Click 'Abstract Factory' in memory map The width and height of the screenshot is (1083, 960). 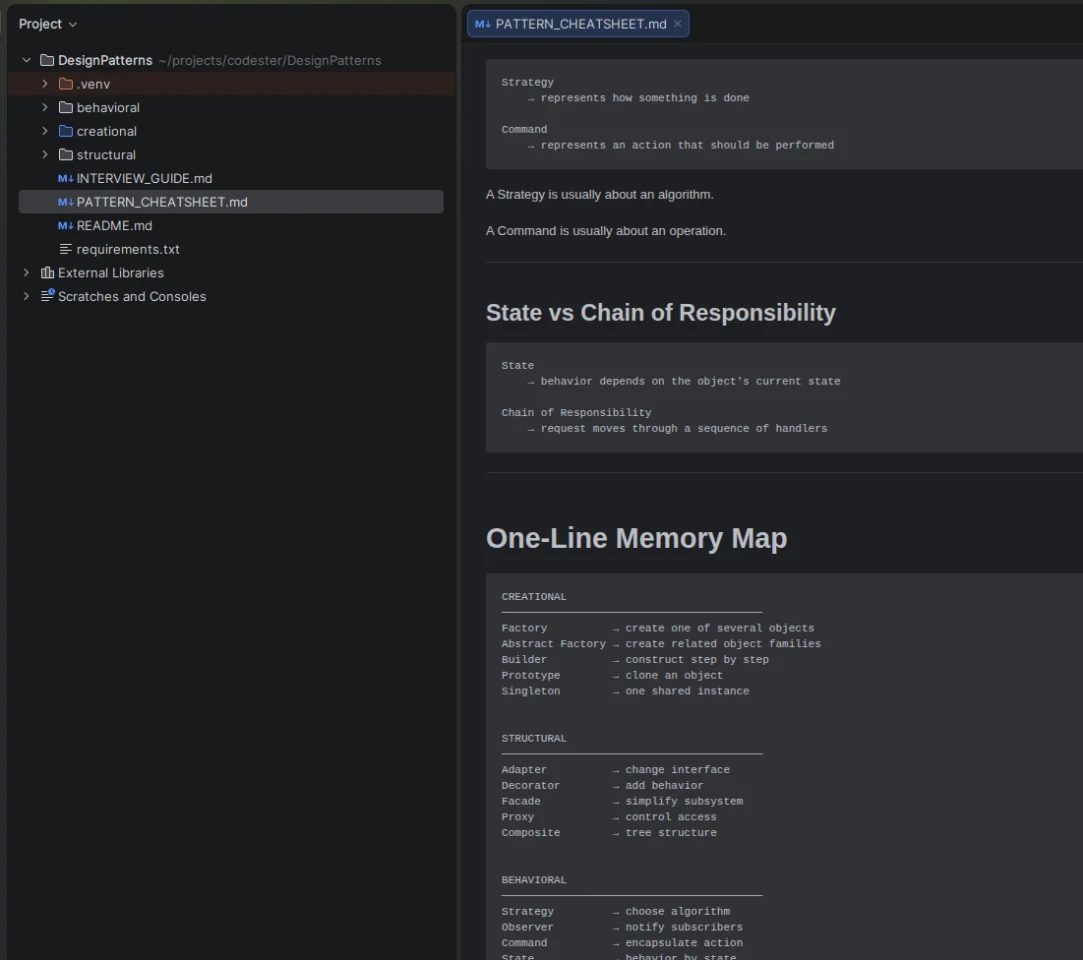pos(553,643)
